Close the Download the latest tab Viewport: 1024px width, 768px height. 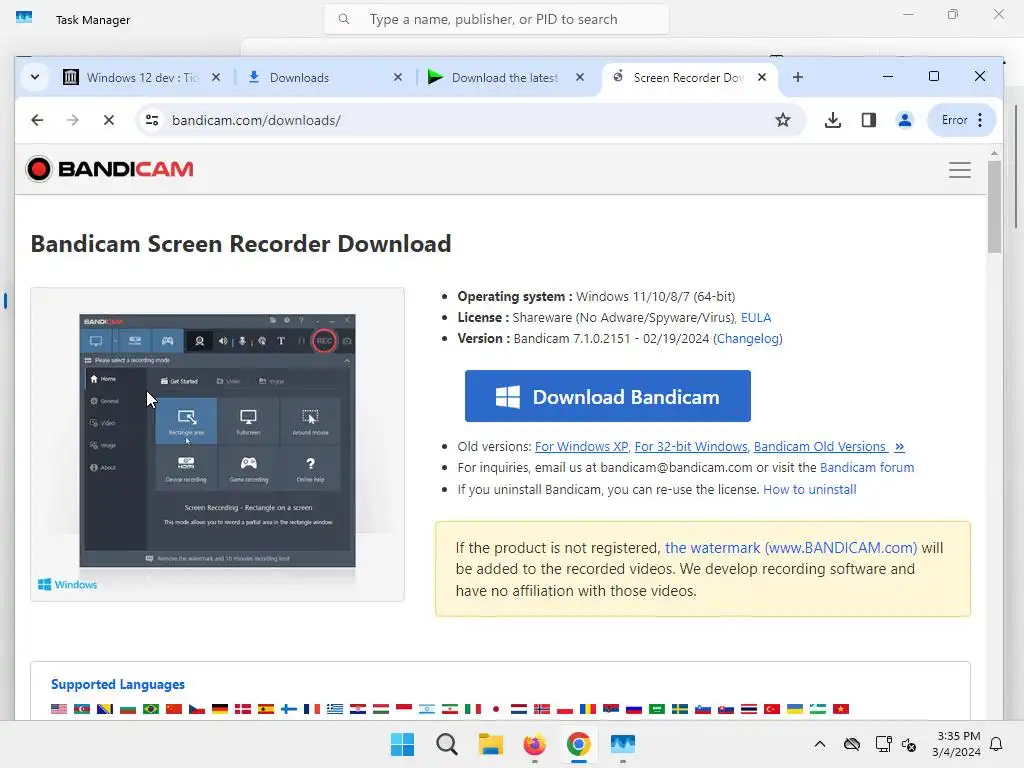[579, 77]
